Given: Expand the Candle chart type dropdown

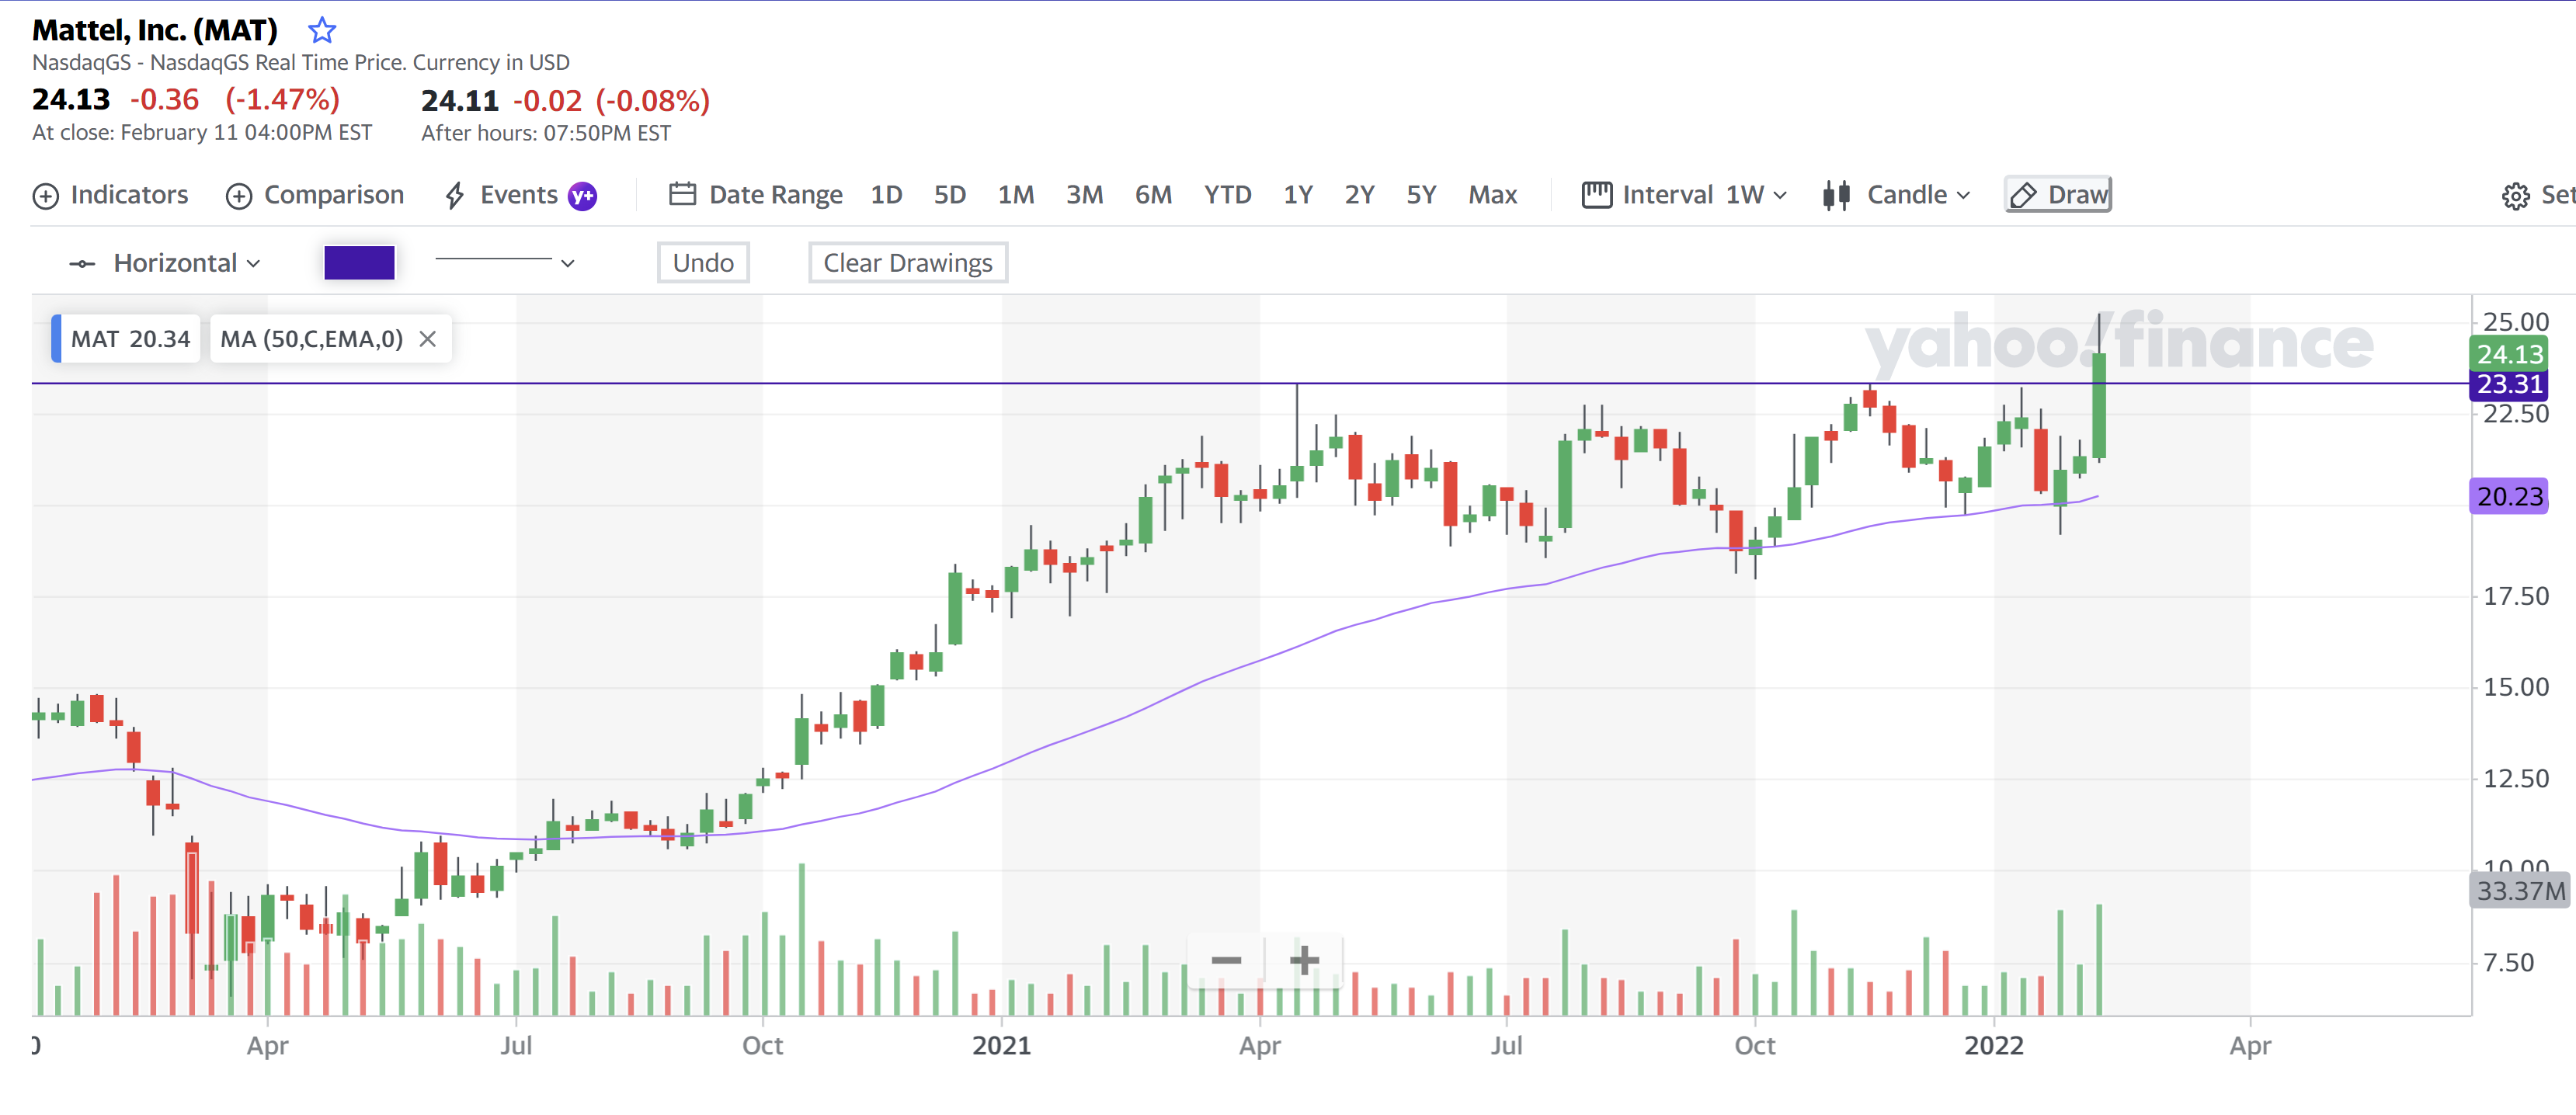Looking at the screenshot, I should point(1964,196).
